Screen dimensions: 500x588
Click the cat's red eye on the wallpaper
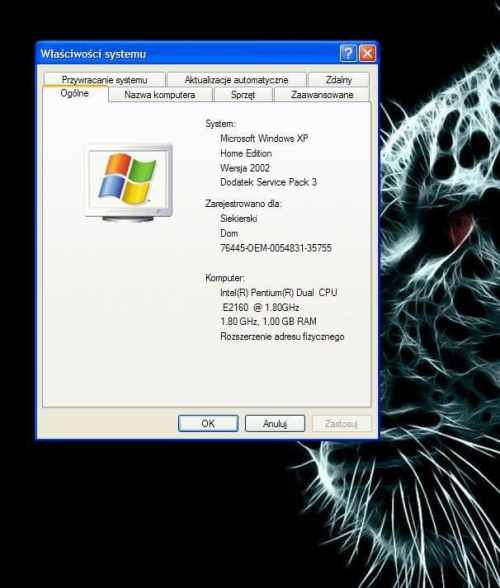point(462,228)
